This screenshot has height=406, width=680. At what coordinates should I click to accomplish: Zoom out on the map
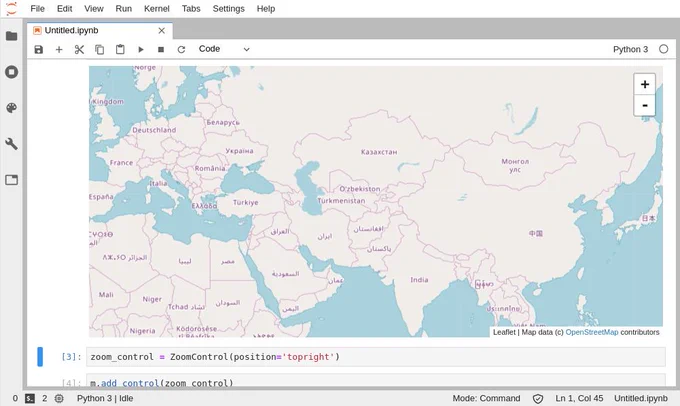coord(644,105)
